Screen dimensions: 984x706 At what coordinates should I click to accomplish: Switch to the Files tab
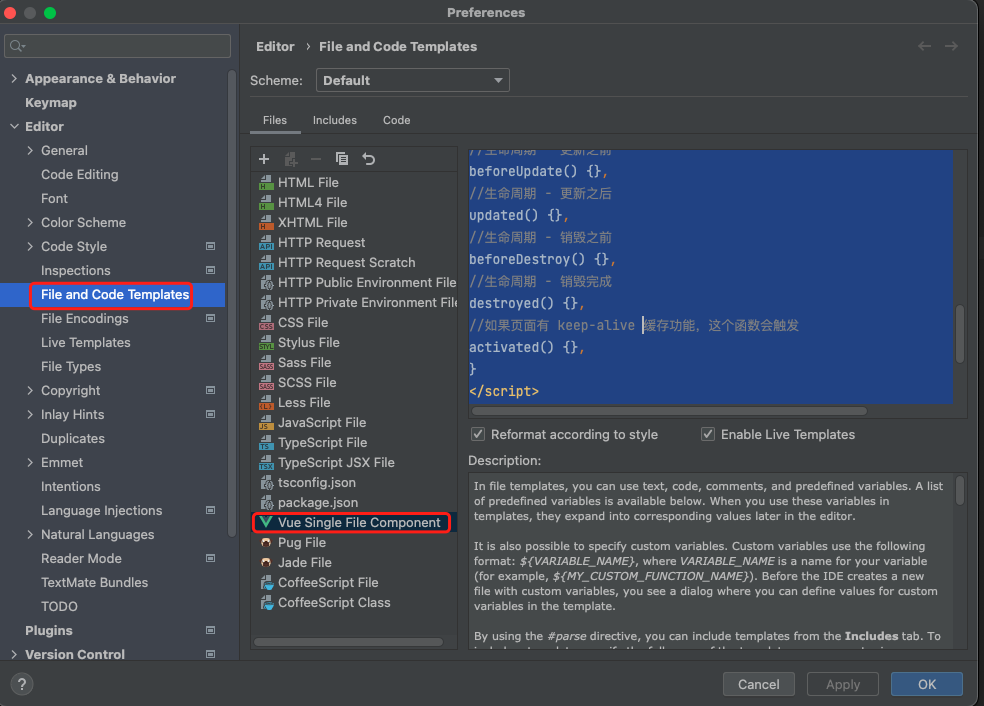coord(275,120)
